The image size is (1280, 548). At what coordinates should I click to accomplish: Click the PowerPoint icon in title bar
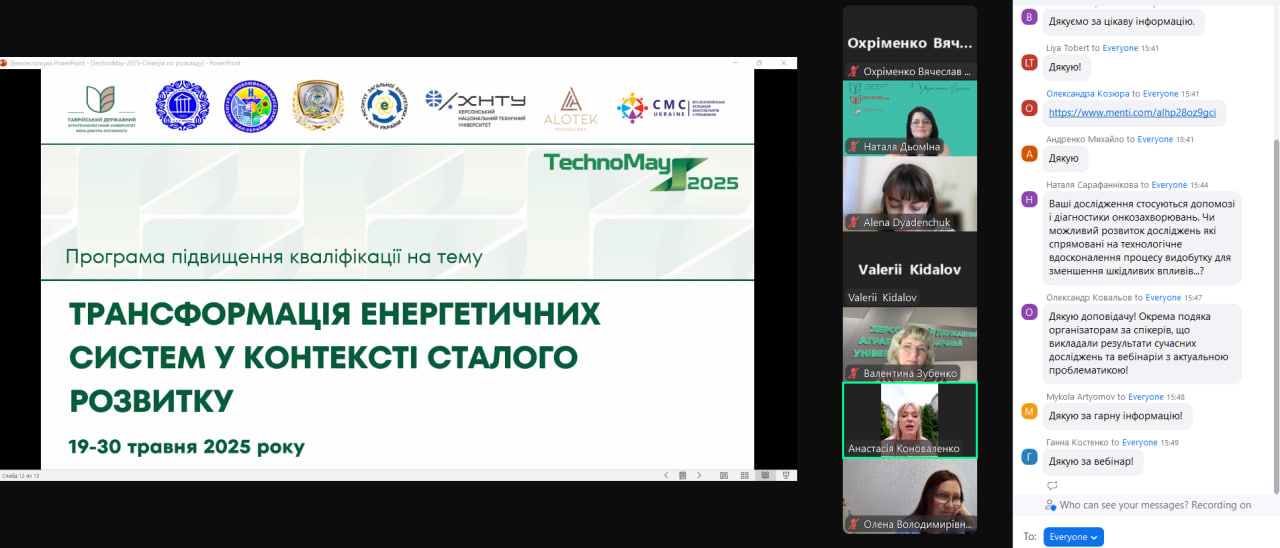point(4,62)
